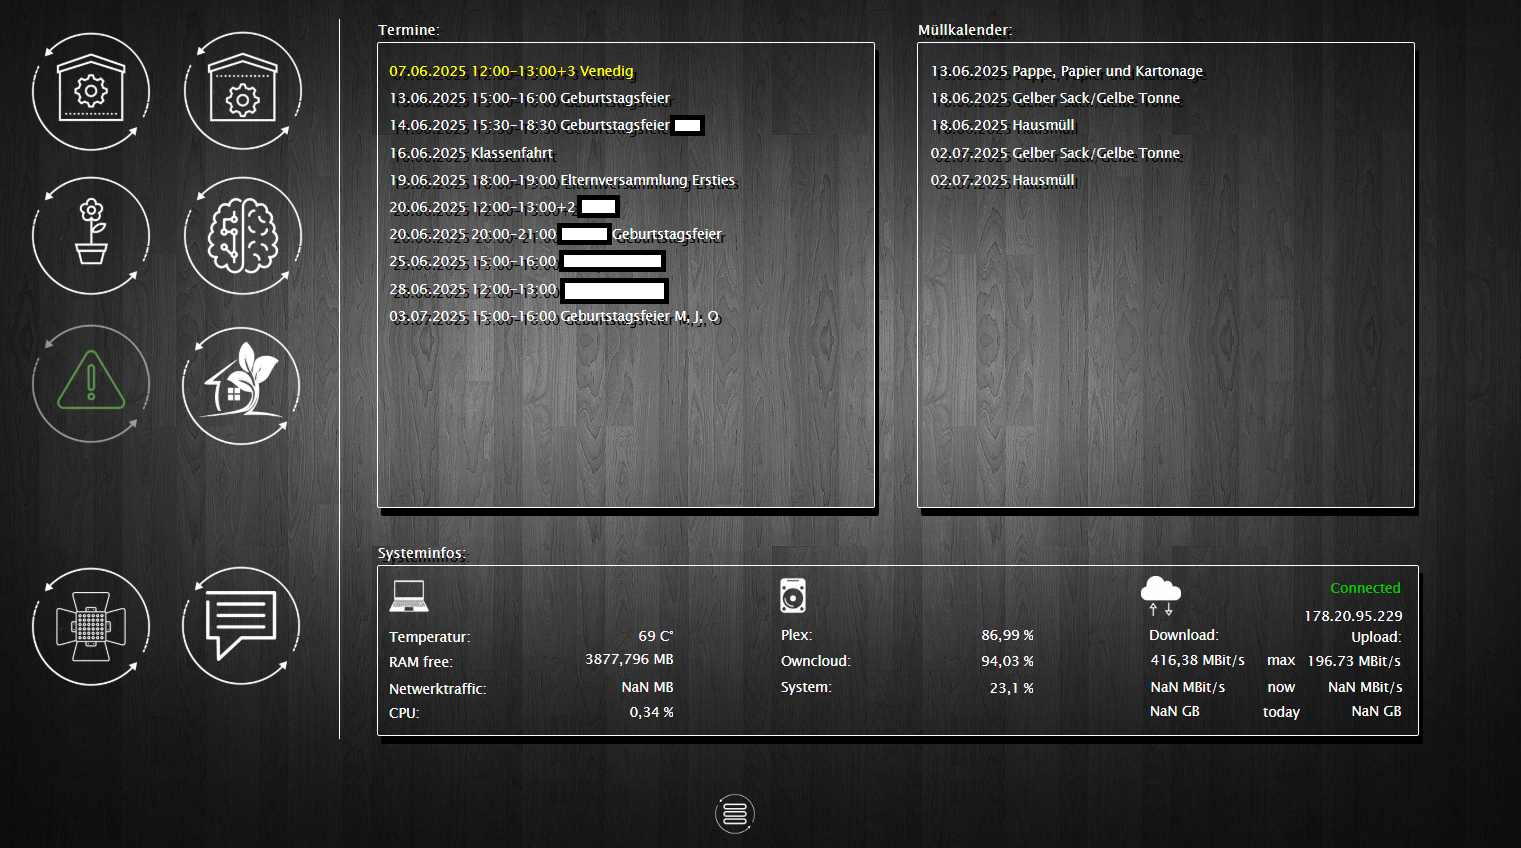Click the cloud network icon above Download
The image size is (1521, 848).
pyautogui.click(x=1160, y=595)
